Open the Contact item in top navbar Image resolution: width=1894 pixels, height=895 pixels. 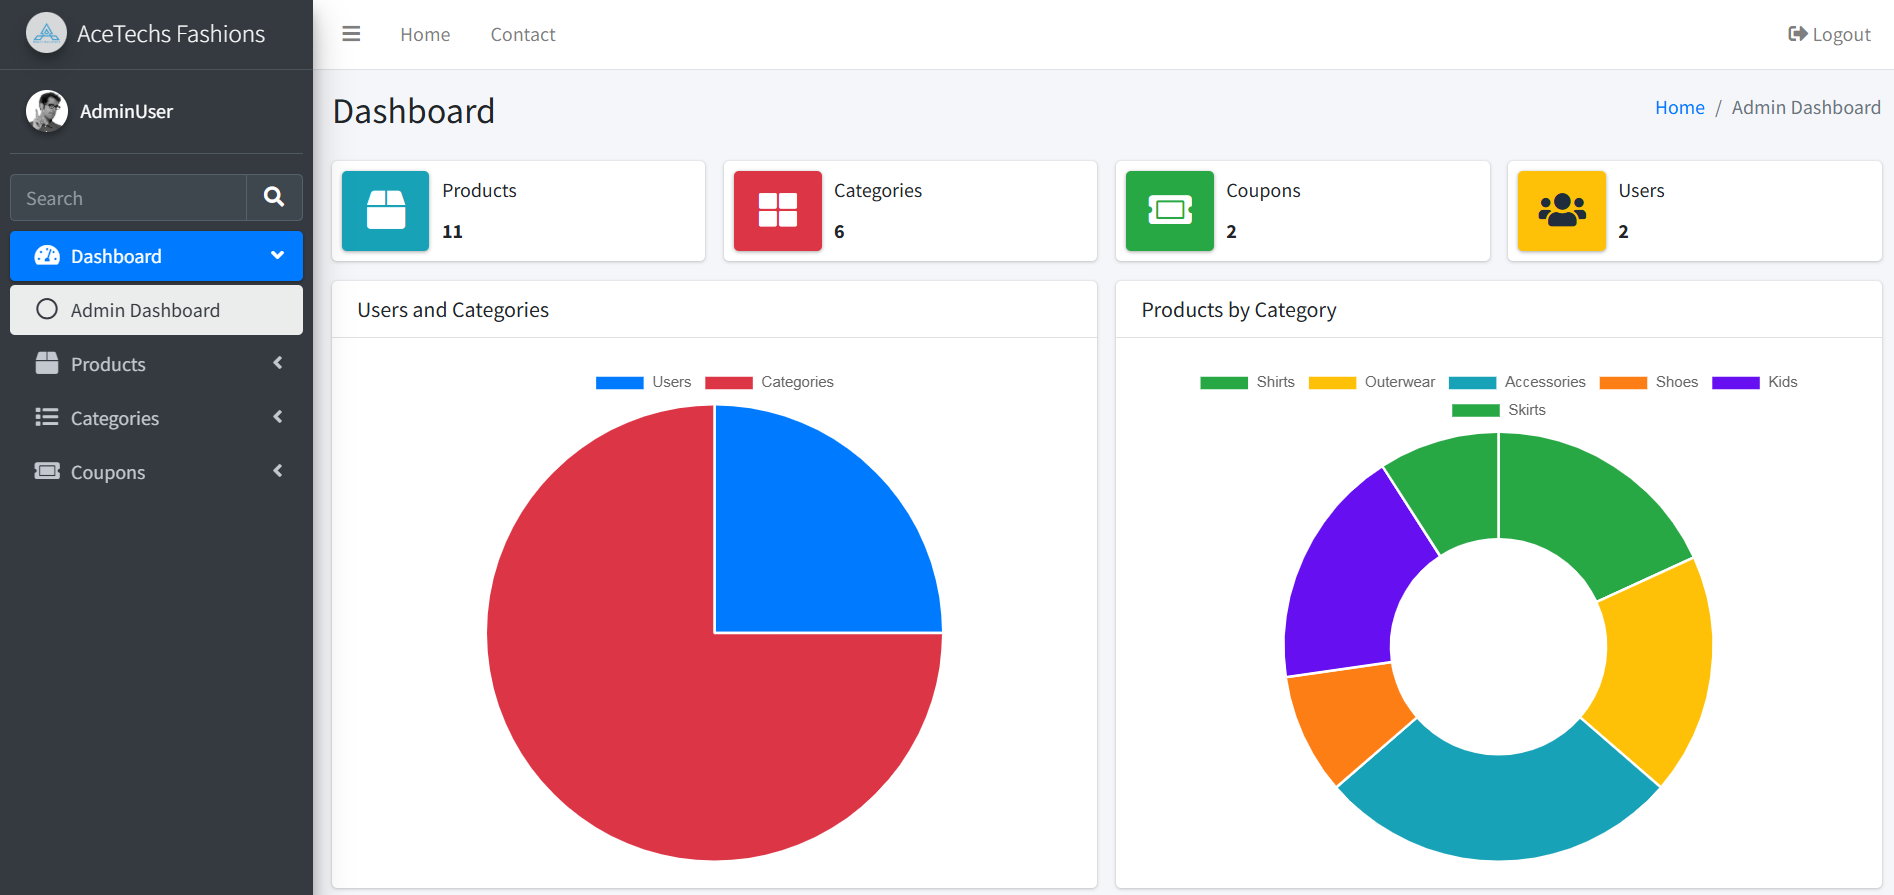[x=523, y=34]
